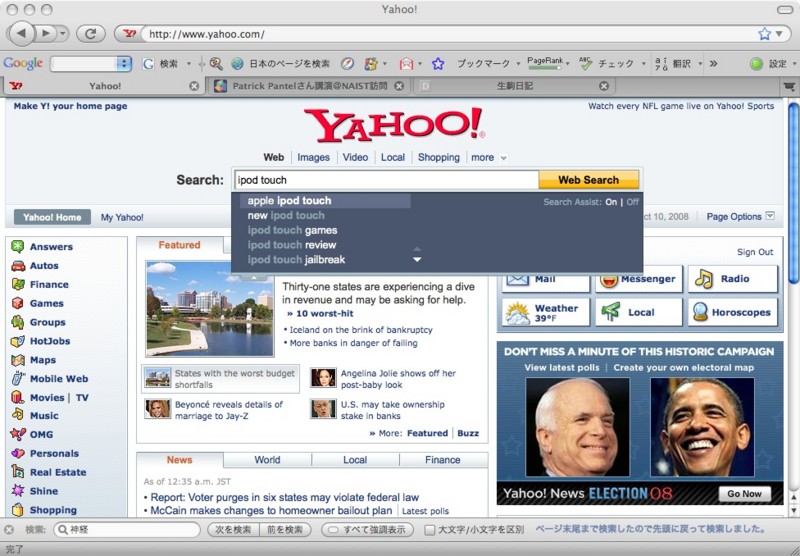The width and height of the screenshot is (800, 556).
Task: Click the Google toolbar magnifier search icon
Action: pyautogui.click(x=216, y=64)
